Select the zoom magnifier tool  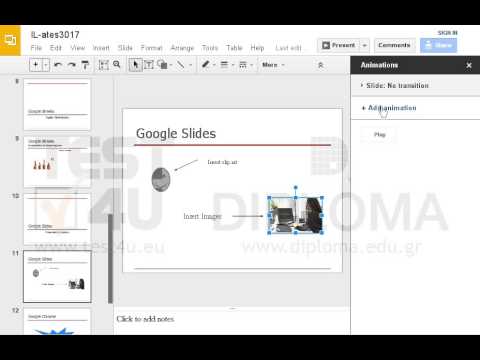click(x=117, y=64)
